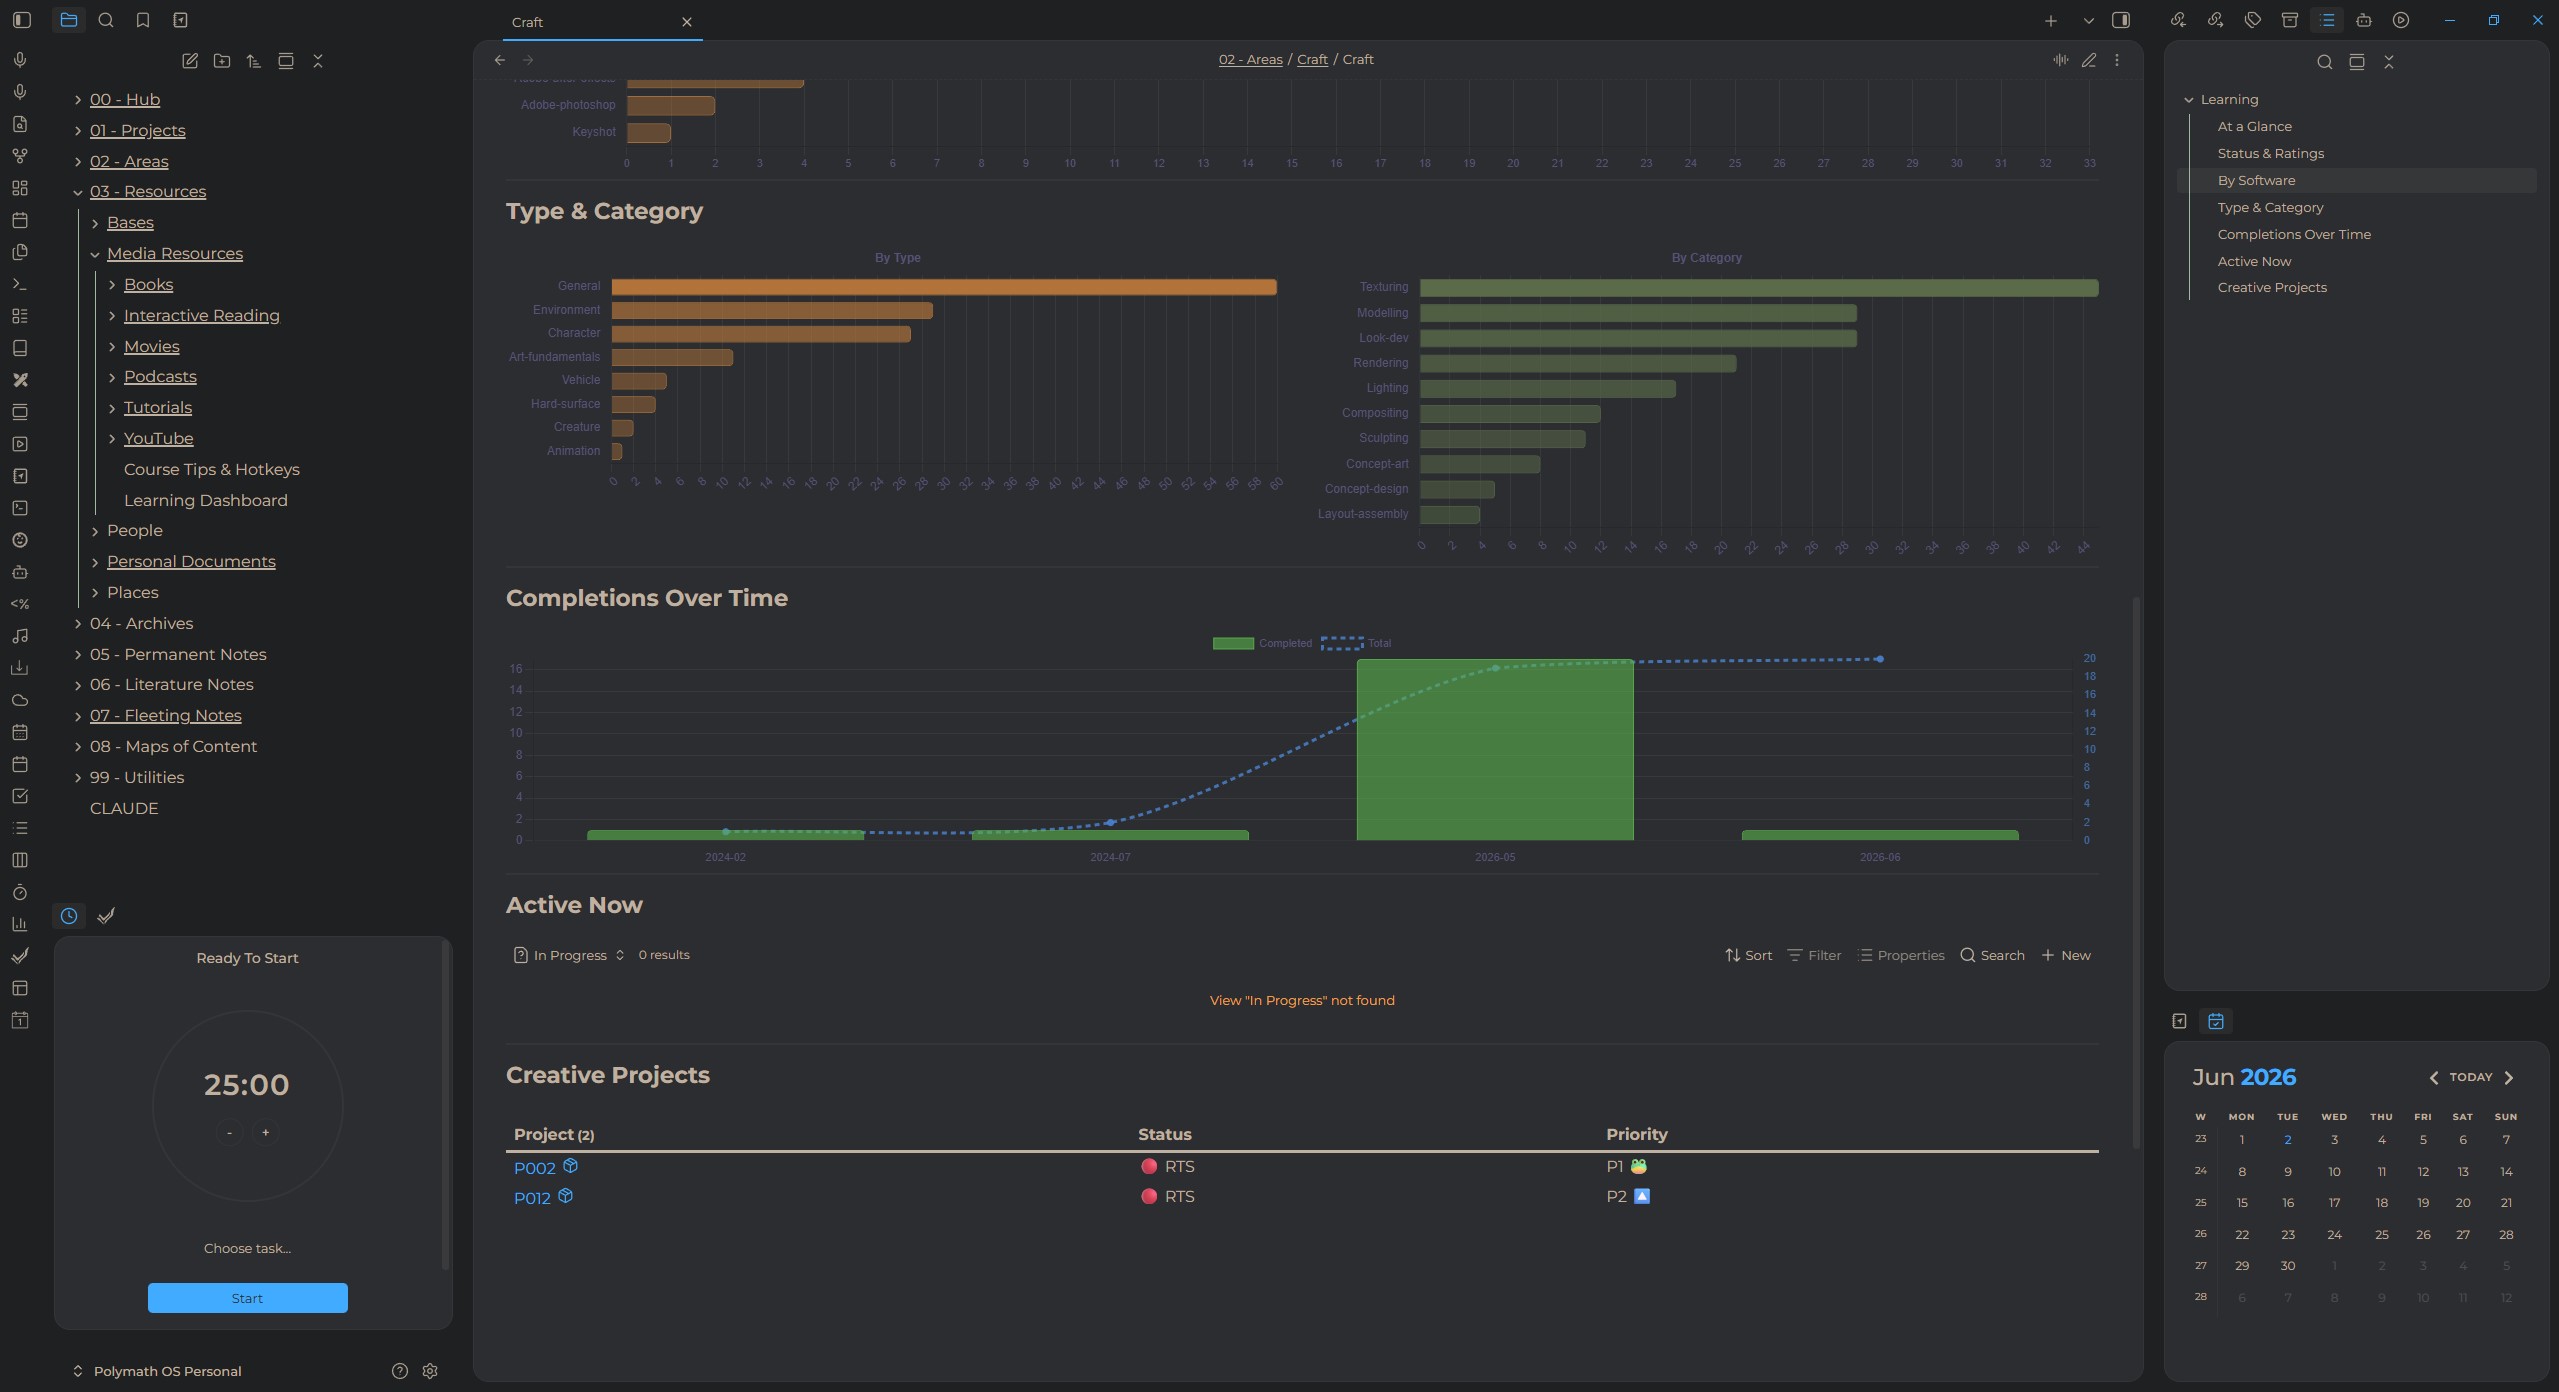
Task: Collapse the Media Resources folder
Action: (95, 254)
